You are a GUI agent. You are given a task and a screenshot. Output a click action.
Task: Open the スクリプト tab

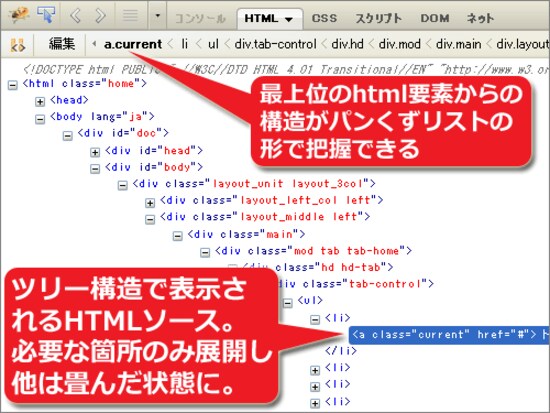click(x=378, y=18)
